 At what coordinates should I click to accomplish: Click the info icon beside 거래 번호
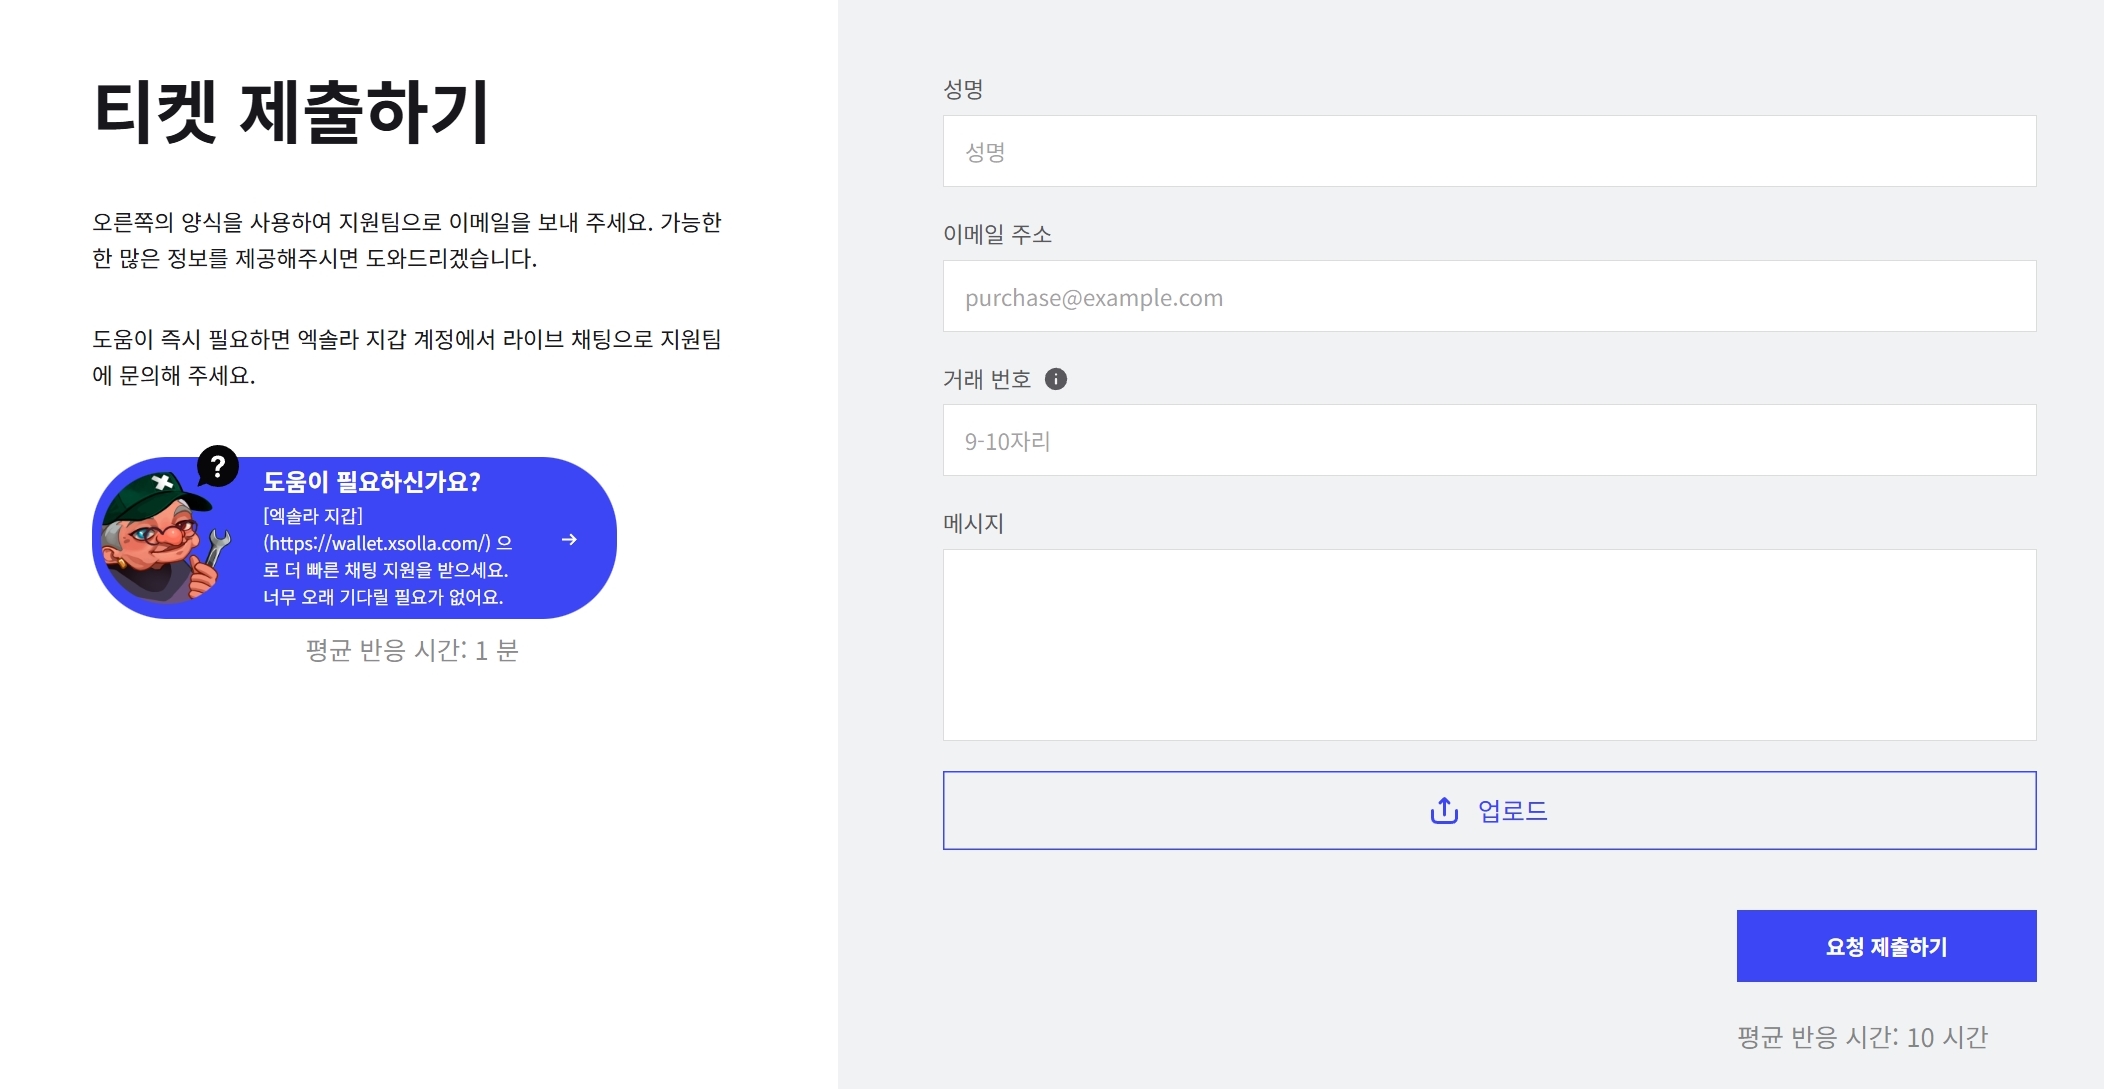1055,379
